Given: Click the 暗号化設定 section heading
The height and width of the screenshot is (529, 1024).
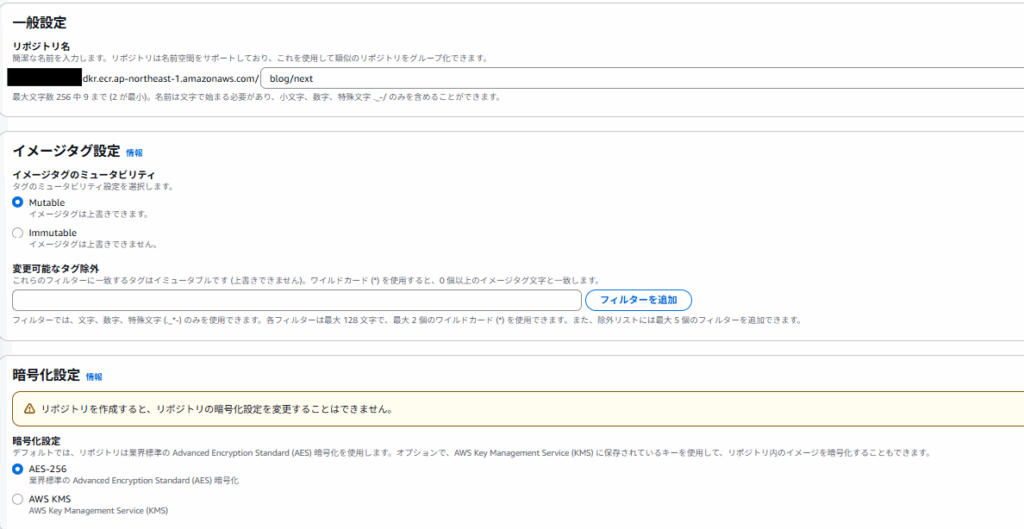Looking at the screenshot, I should click(46, 376).
